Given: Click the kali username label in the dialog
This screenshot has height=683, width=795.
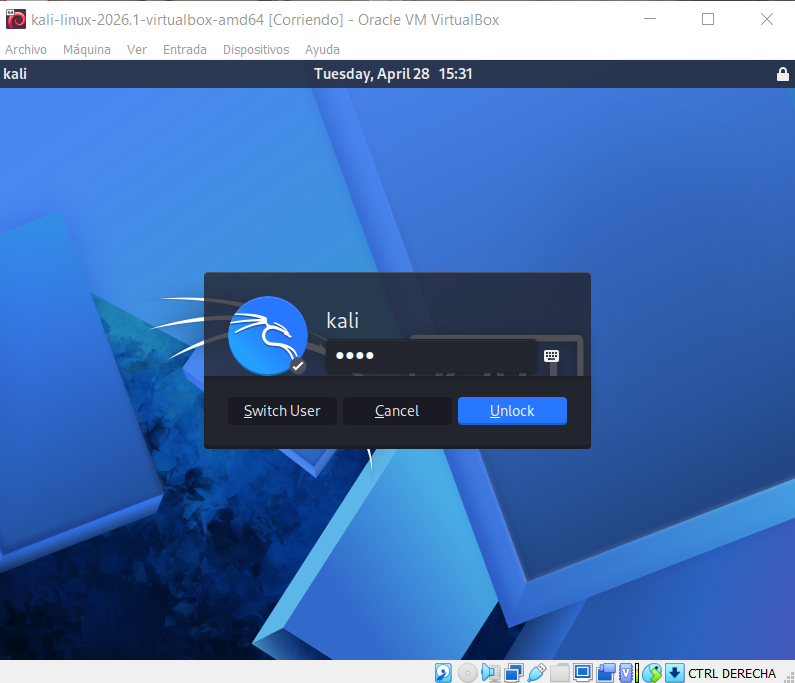Looking at the screenshot, I should [x=343, y=320].
